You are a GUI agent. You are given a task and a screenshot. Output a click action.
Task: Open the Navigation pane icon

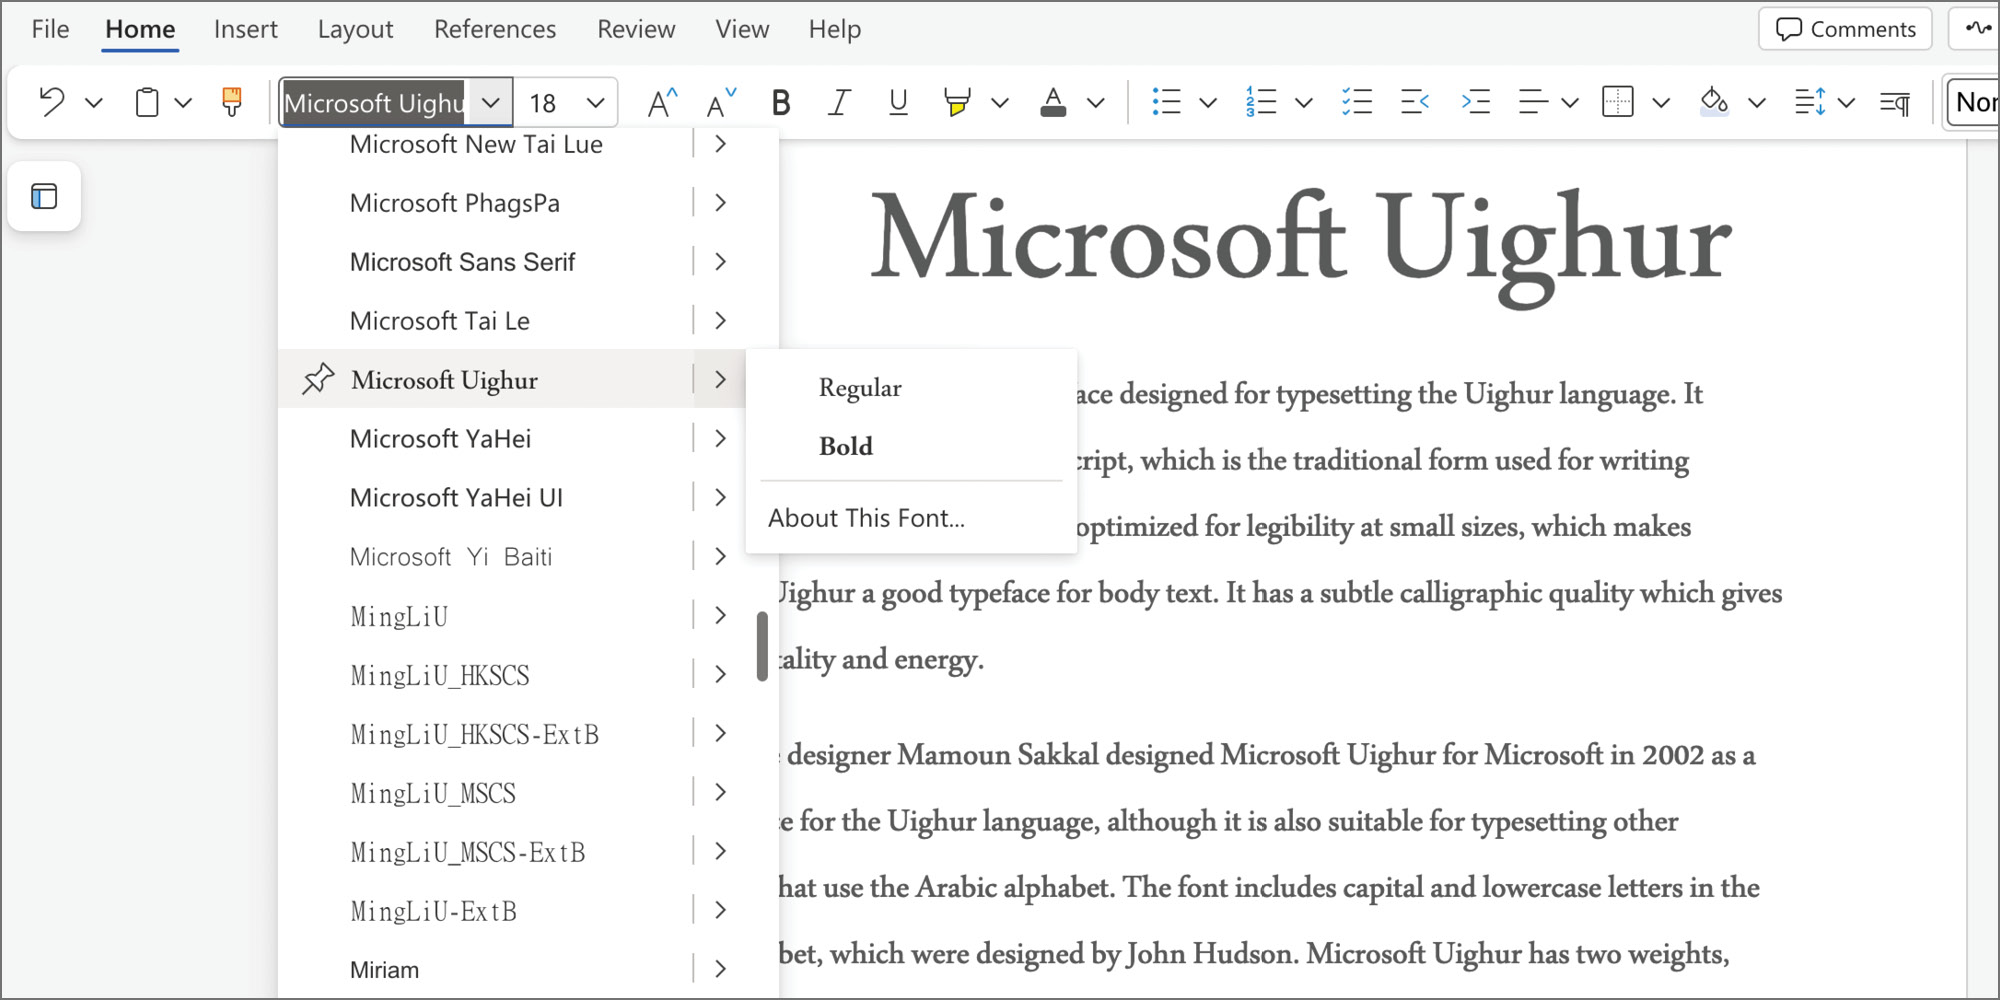point(44,197)
